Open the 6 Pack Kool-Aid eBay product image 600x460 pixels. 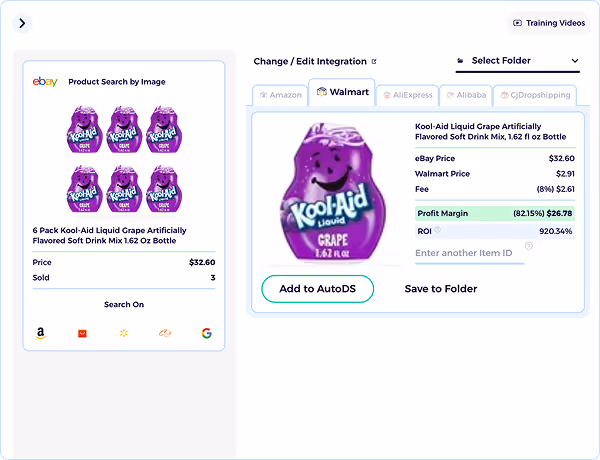(124, 159)
